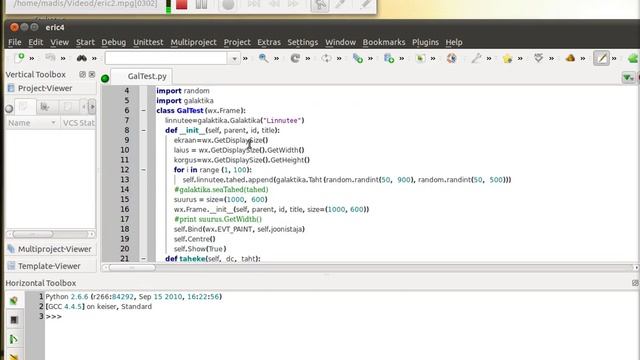Click the New file toolbar icon
This screenshot has width=640, height=360.
coord(19,58)
